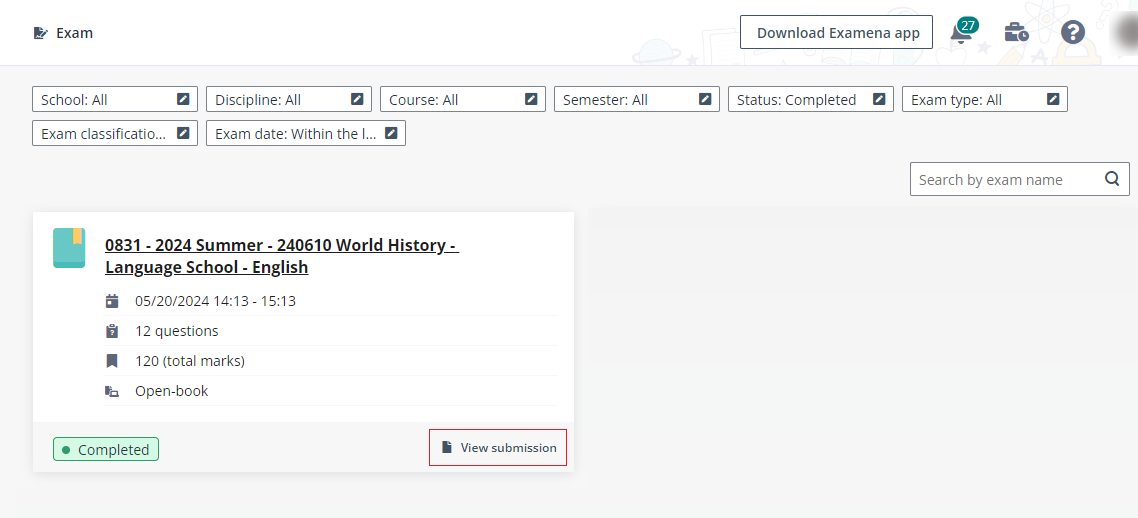
Task: Open the World History exam title link
Action: [282, 256]
